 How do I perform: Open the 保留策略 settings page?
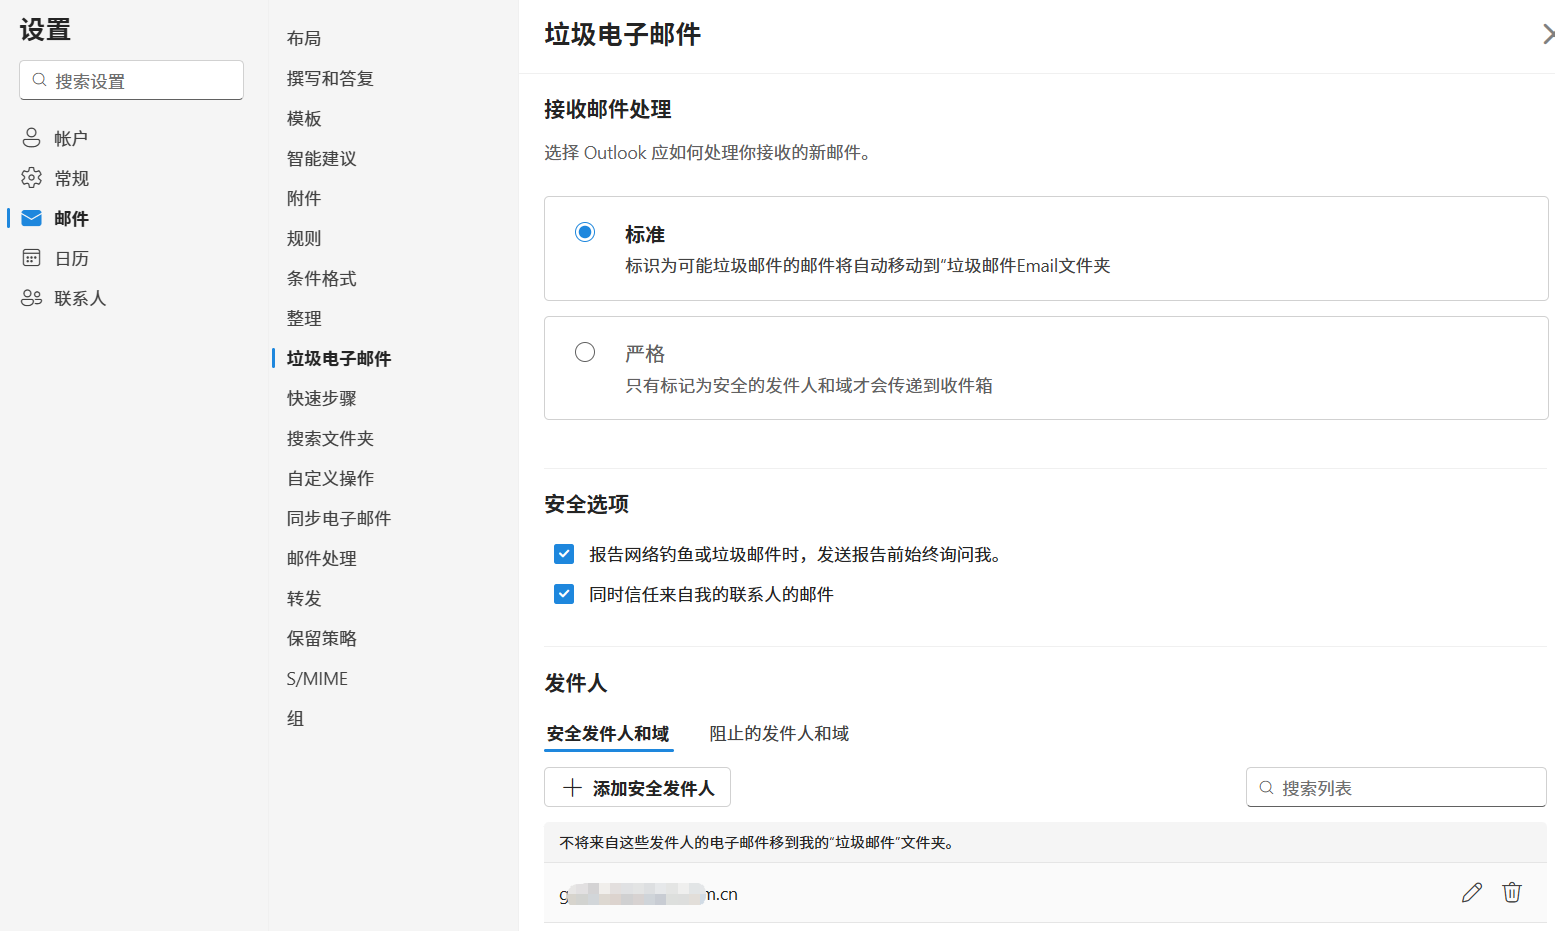(321, 638)
